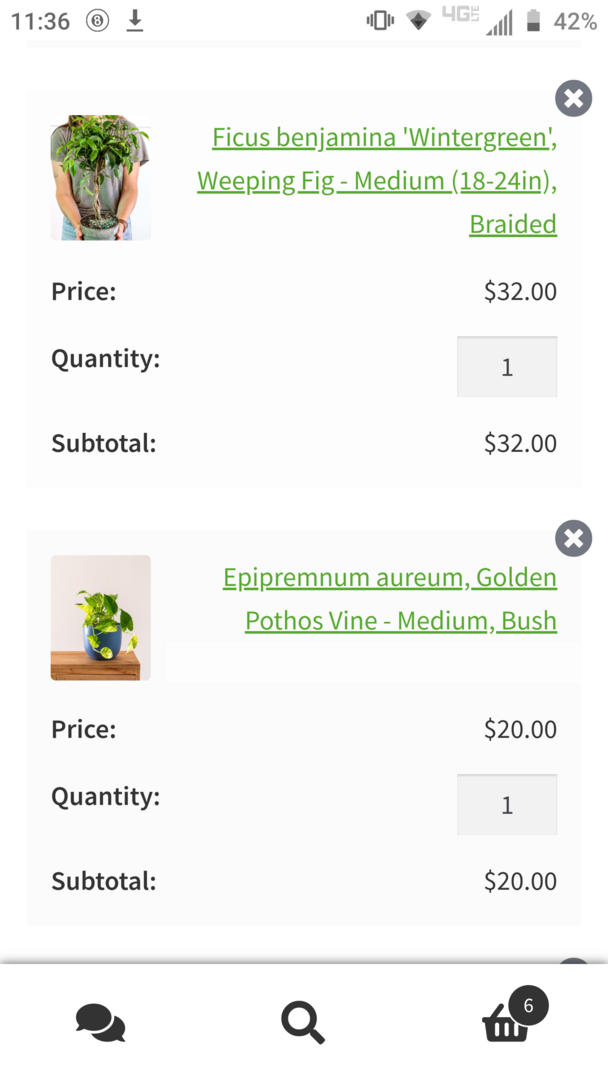Screen dimensions: 608x1080
Task: Remove the Golden Pothos Vine from cart
Action: point(573,538)
